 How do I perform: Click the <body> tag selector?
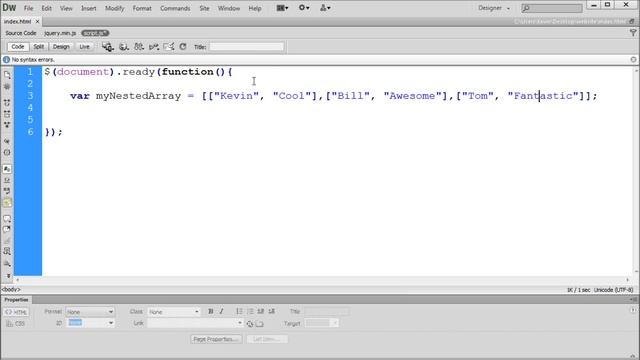pyautogui.click(x=11, y=289)
